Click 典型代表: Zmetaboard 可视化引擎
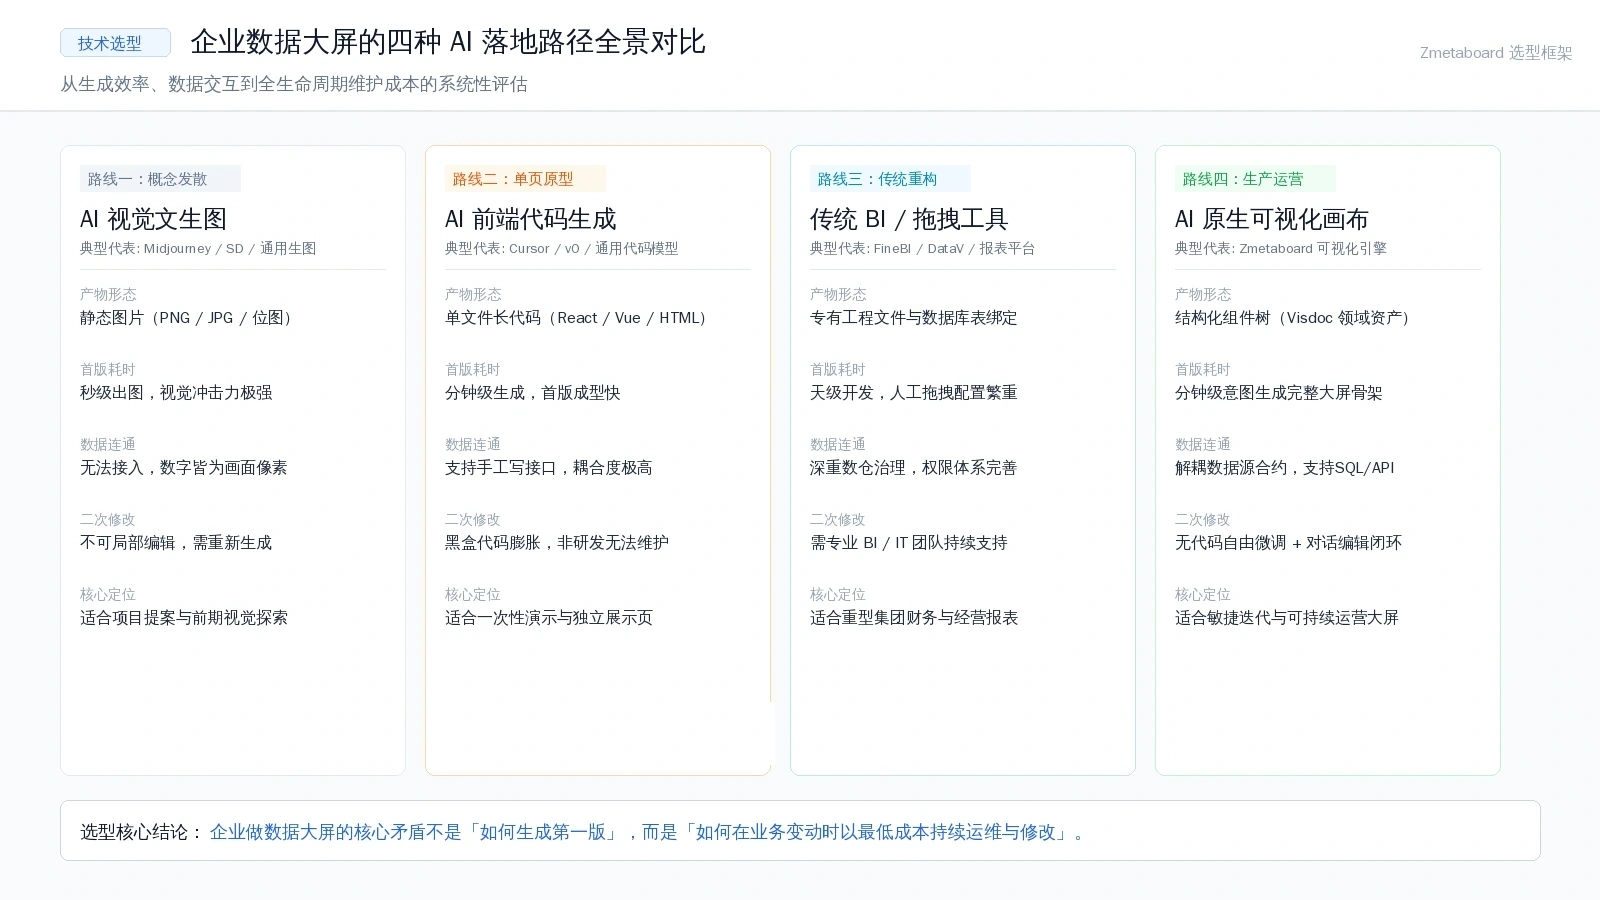 (x=1280, y=249)
